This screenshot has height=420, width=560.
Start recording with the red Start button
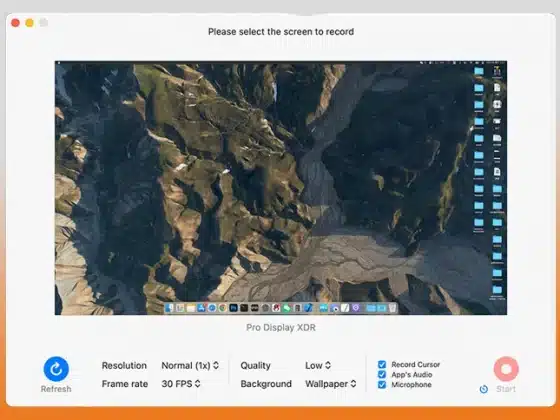pyautogui.click(x=506, y=369)
